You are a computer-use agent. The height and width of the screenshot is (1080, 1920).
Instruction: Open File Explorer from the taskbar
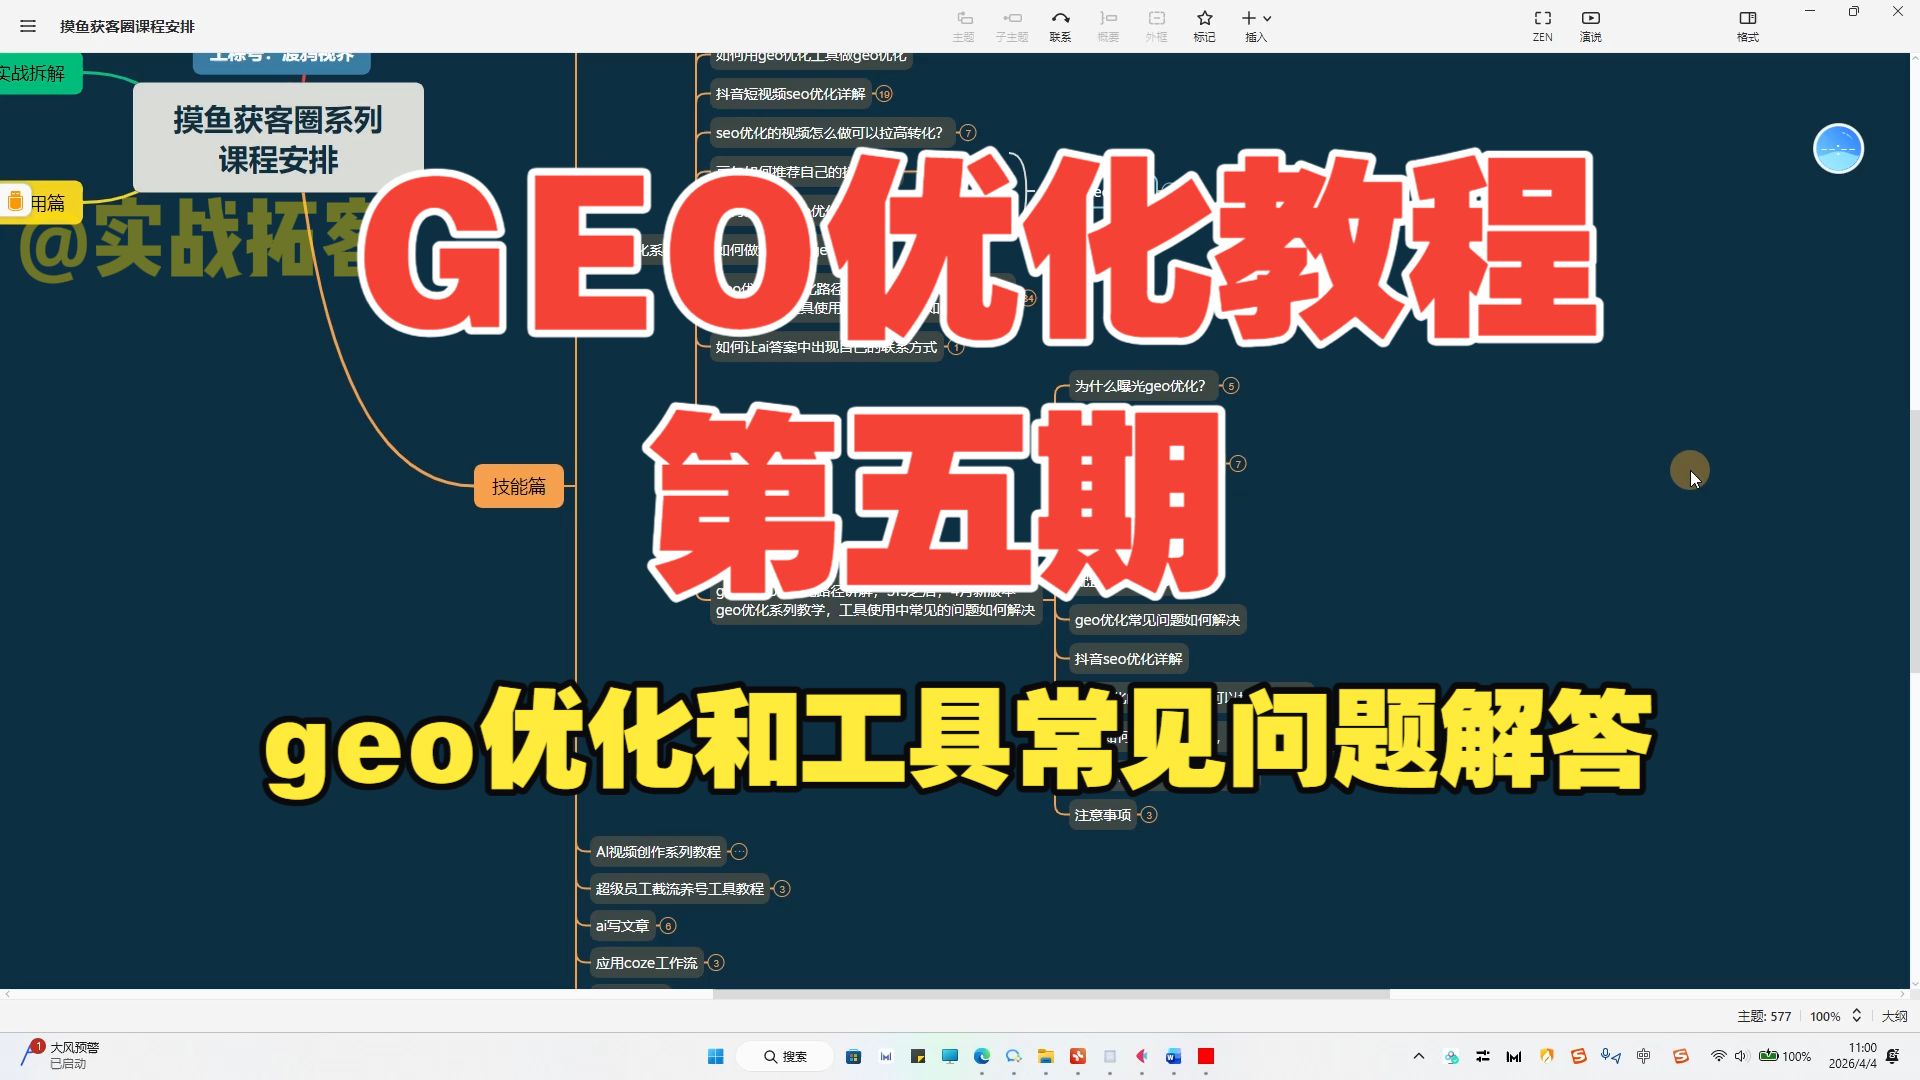[x=1045, y=1057]
